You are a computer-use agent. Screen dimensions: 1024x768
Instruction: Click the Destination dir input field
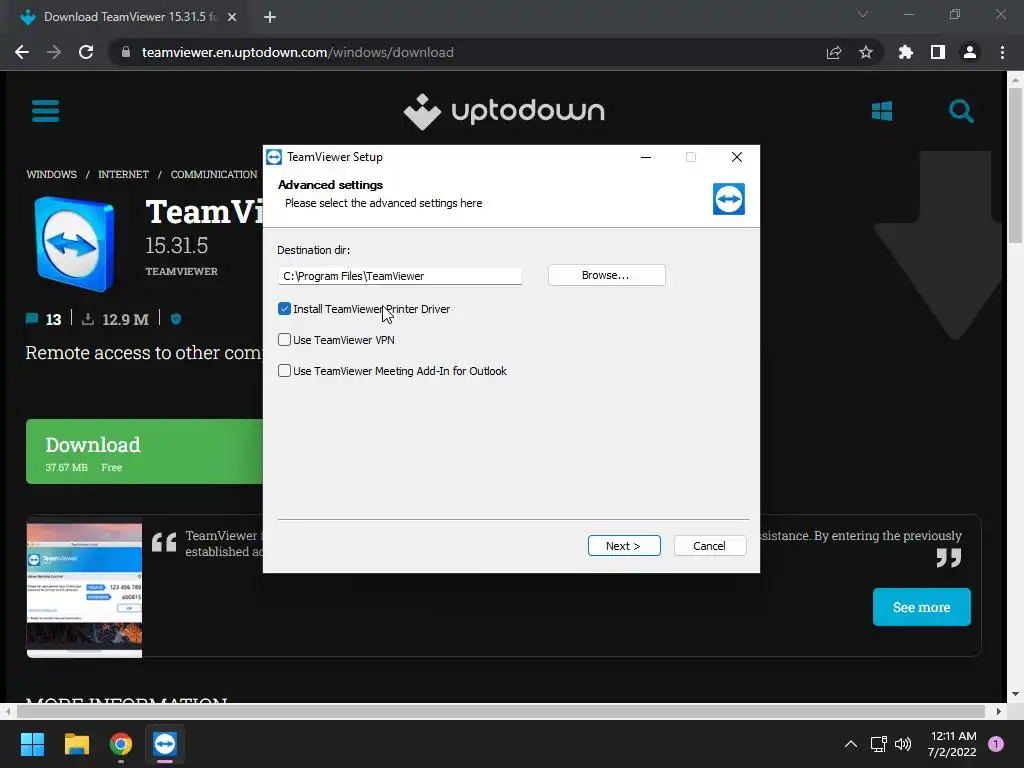coord(400,276)
